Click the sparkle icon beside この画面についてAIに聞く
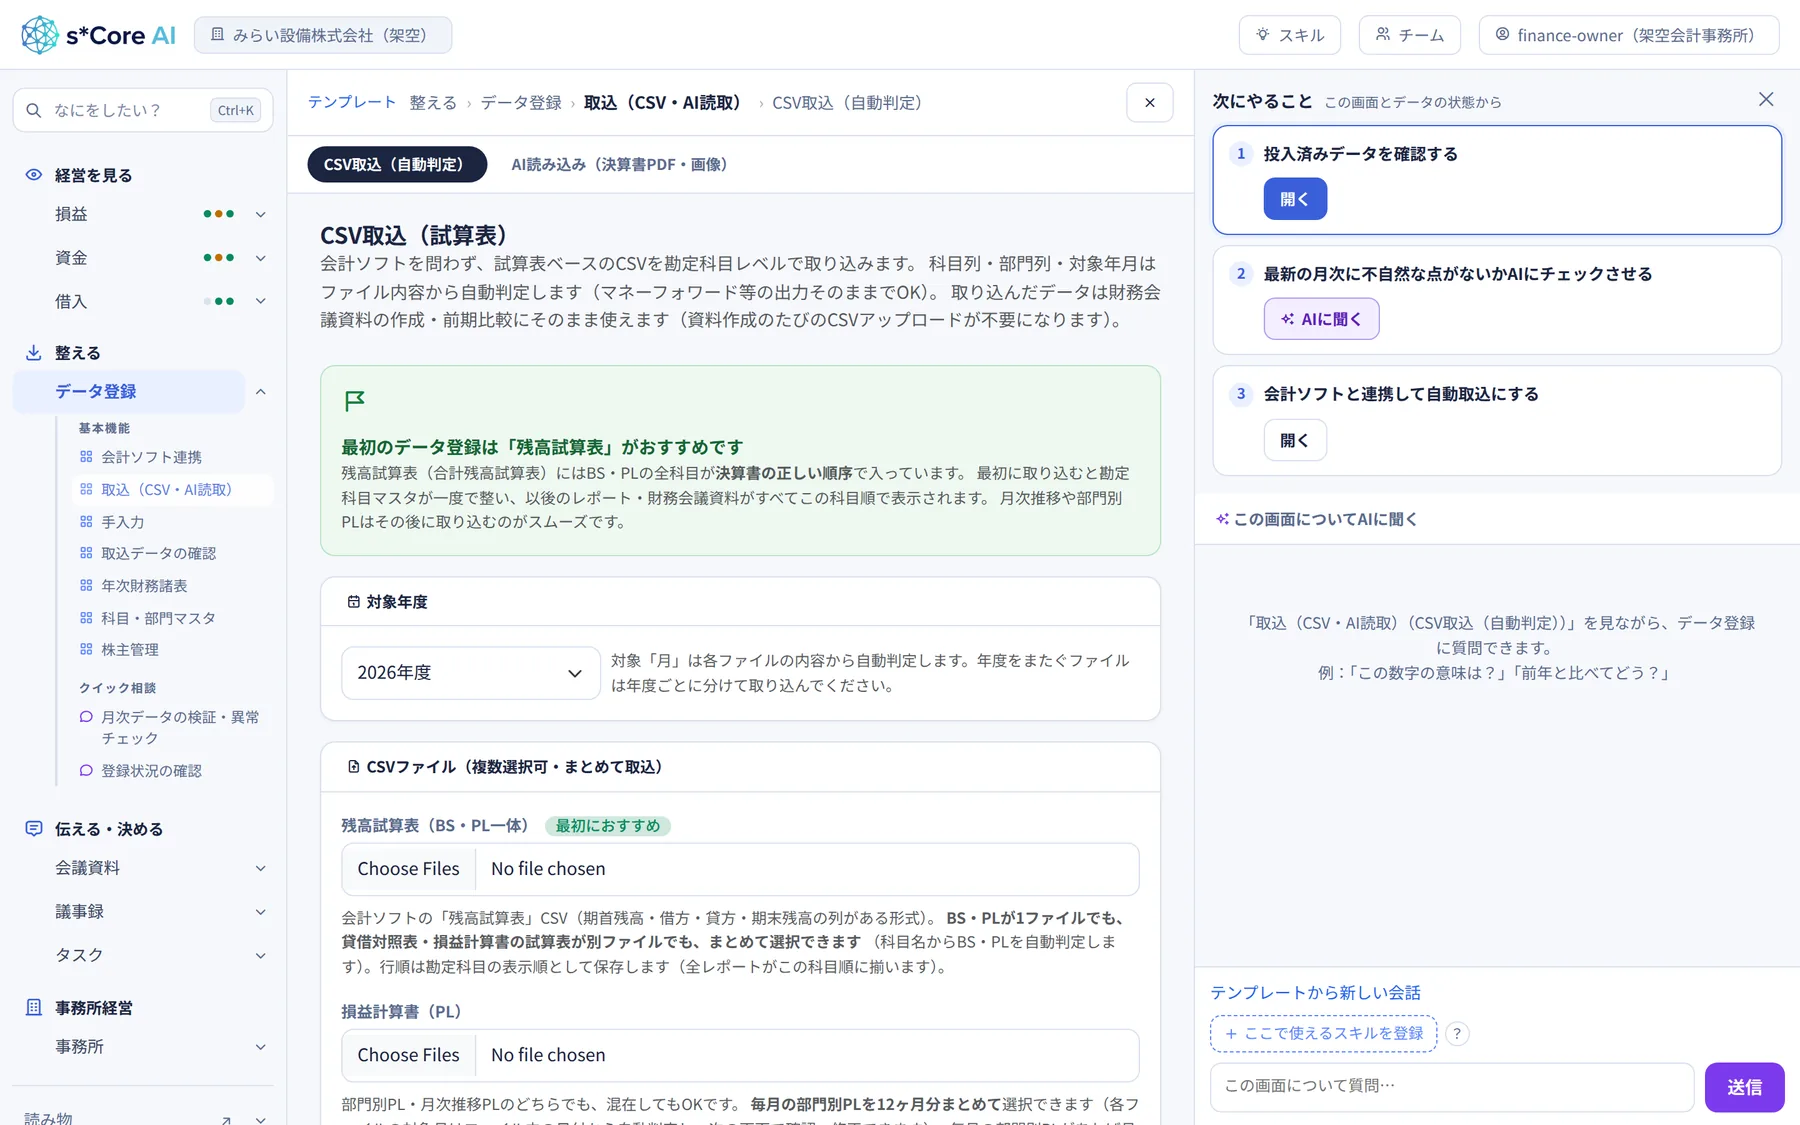 click(x=1222, y=519)
